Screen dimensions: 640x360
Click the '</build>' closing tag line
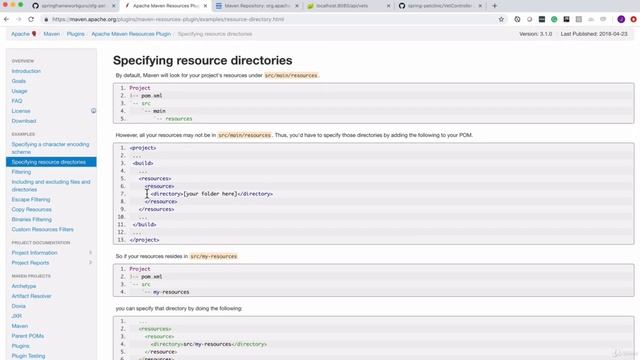click(x=144, y=224)
